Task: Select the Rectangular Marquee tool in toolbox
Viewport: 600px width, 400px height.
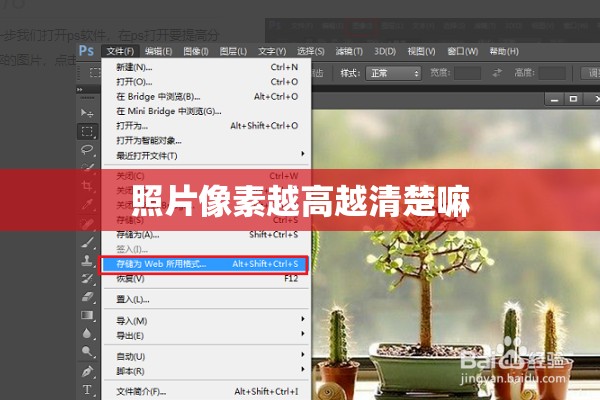Action: (87, 131)
